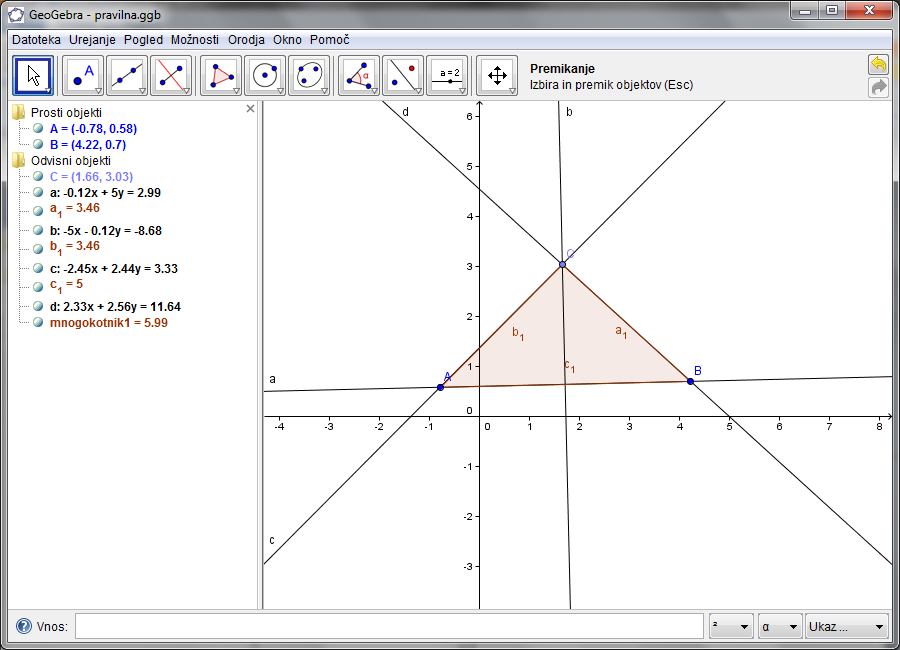
Task: Close the algebra view panel
Action: click(250, 109)
